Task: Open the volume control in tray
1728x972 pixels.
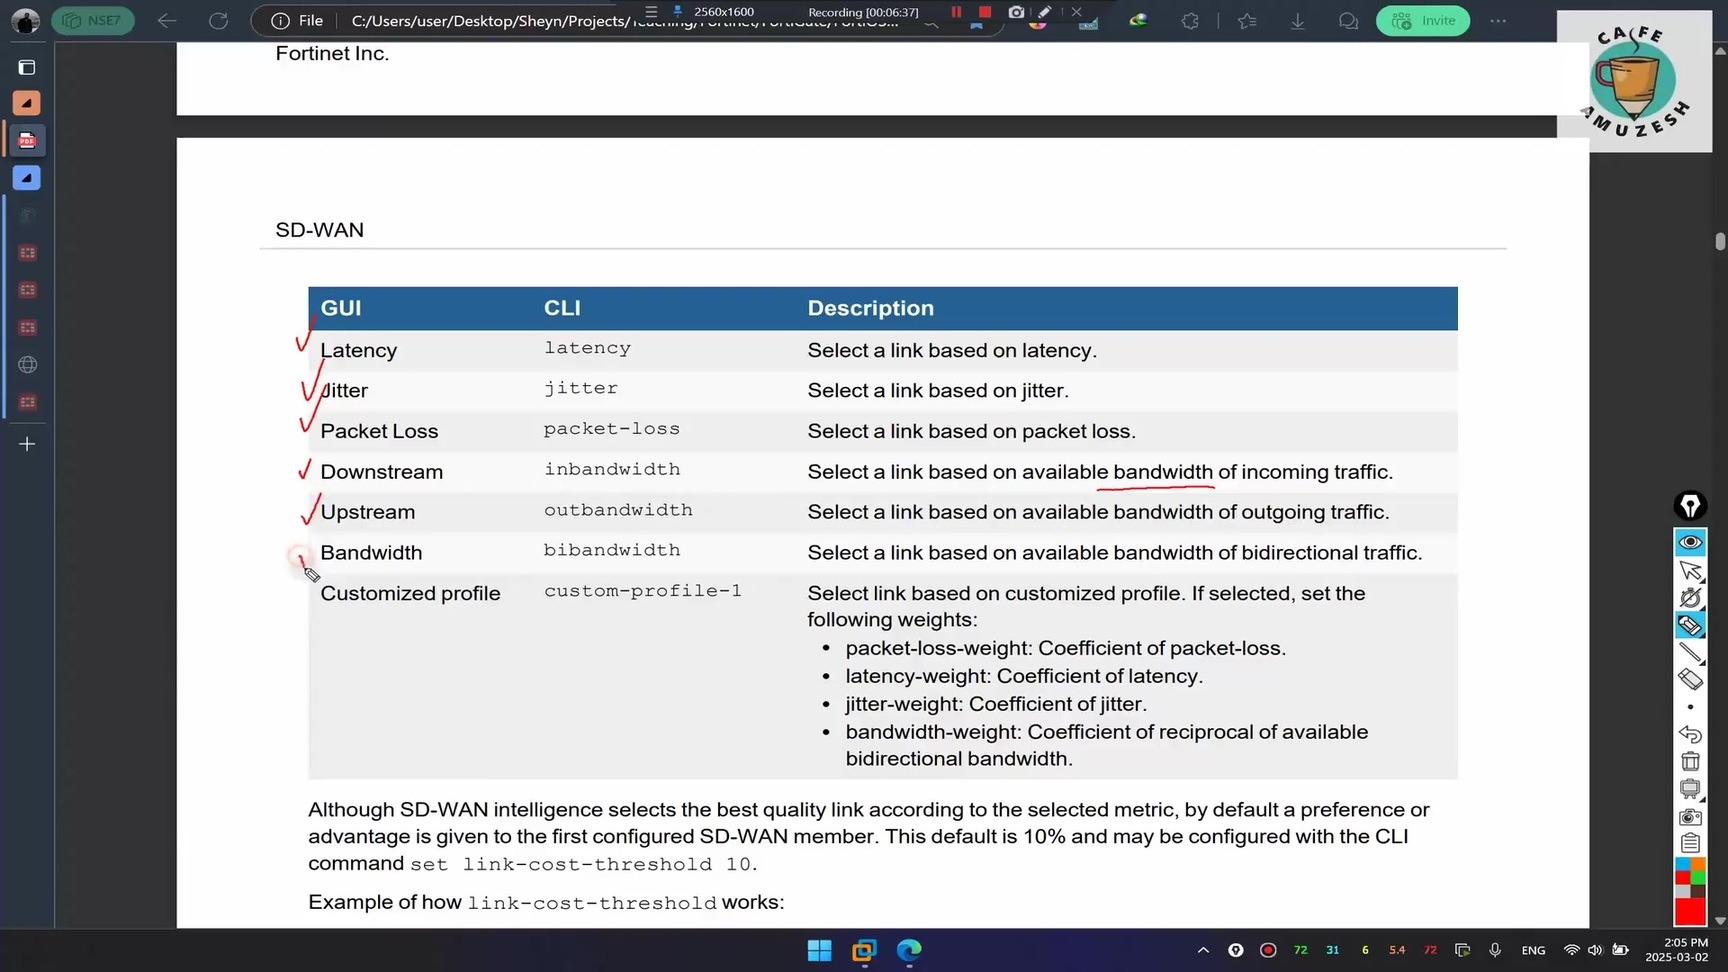Action: (1595, 950)
